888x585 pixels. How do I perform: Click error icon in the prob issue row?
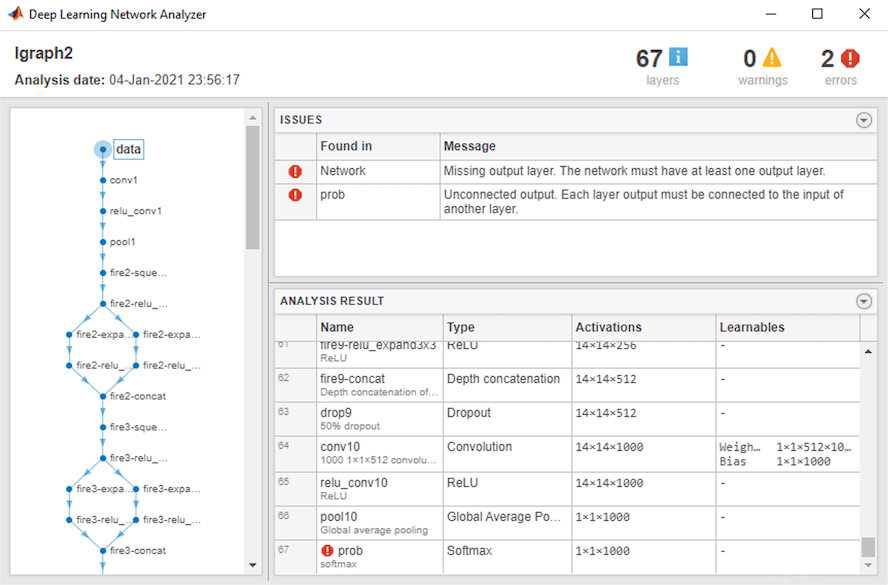(295, 195)
